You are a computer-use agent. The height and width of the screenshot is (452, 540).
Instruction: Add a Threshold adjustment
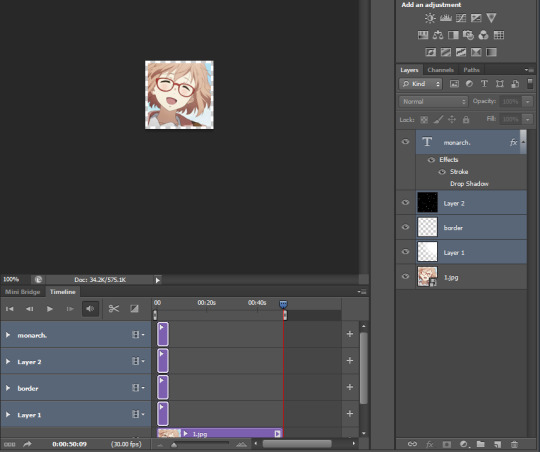pos(461,52)
